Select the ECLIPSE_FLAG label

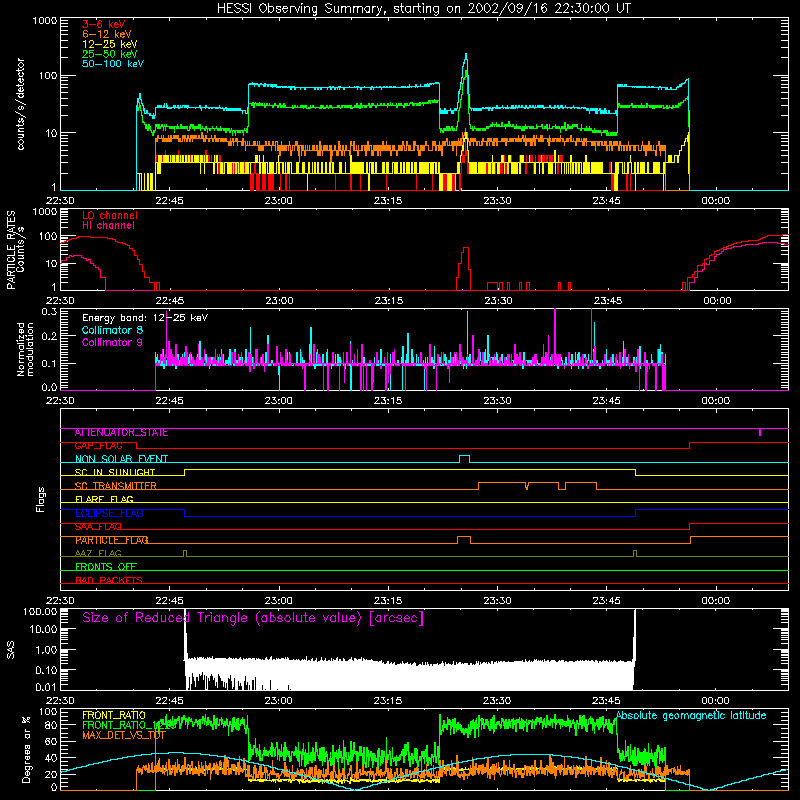tap(109, 513)
